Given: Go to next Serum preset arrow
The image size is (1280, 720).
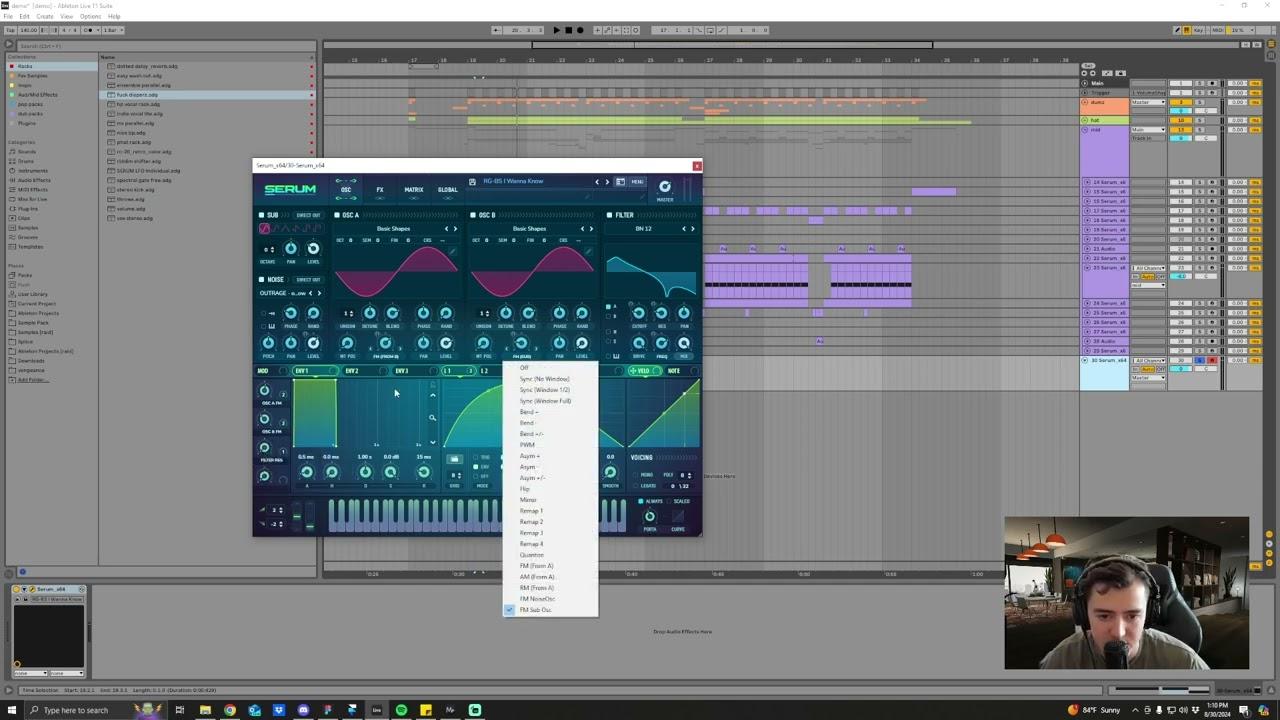Looking at the screenshot, I should tap(606, 182).
